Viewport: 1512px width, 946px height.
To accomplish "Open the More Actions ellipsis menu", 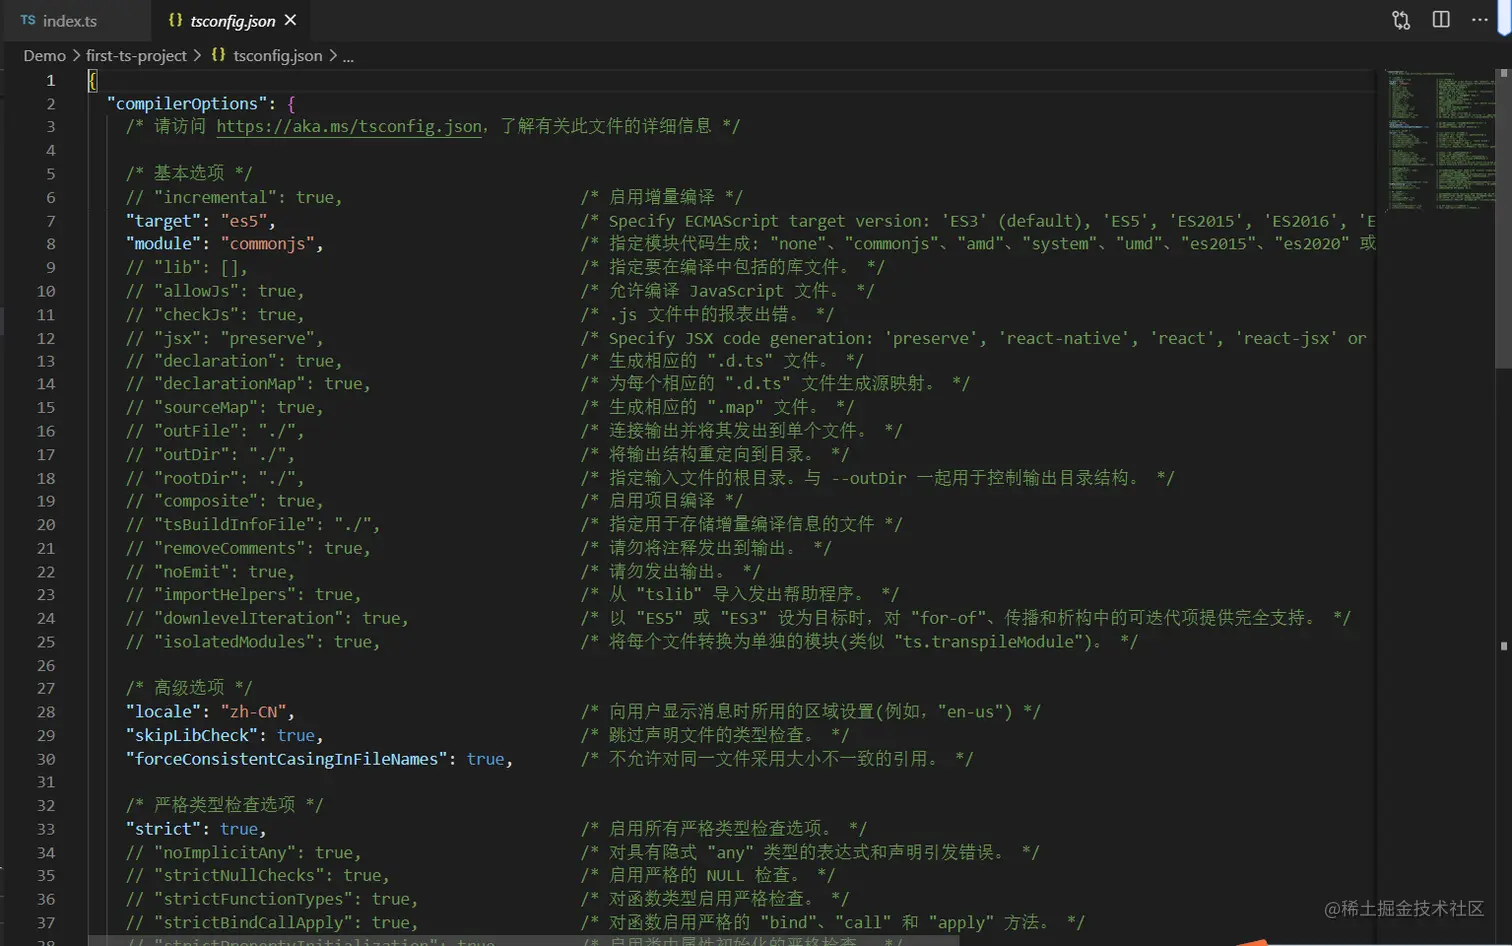I will [x=1480, y=20].
